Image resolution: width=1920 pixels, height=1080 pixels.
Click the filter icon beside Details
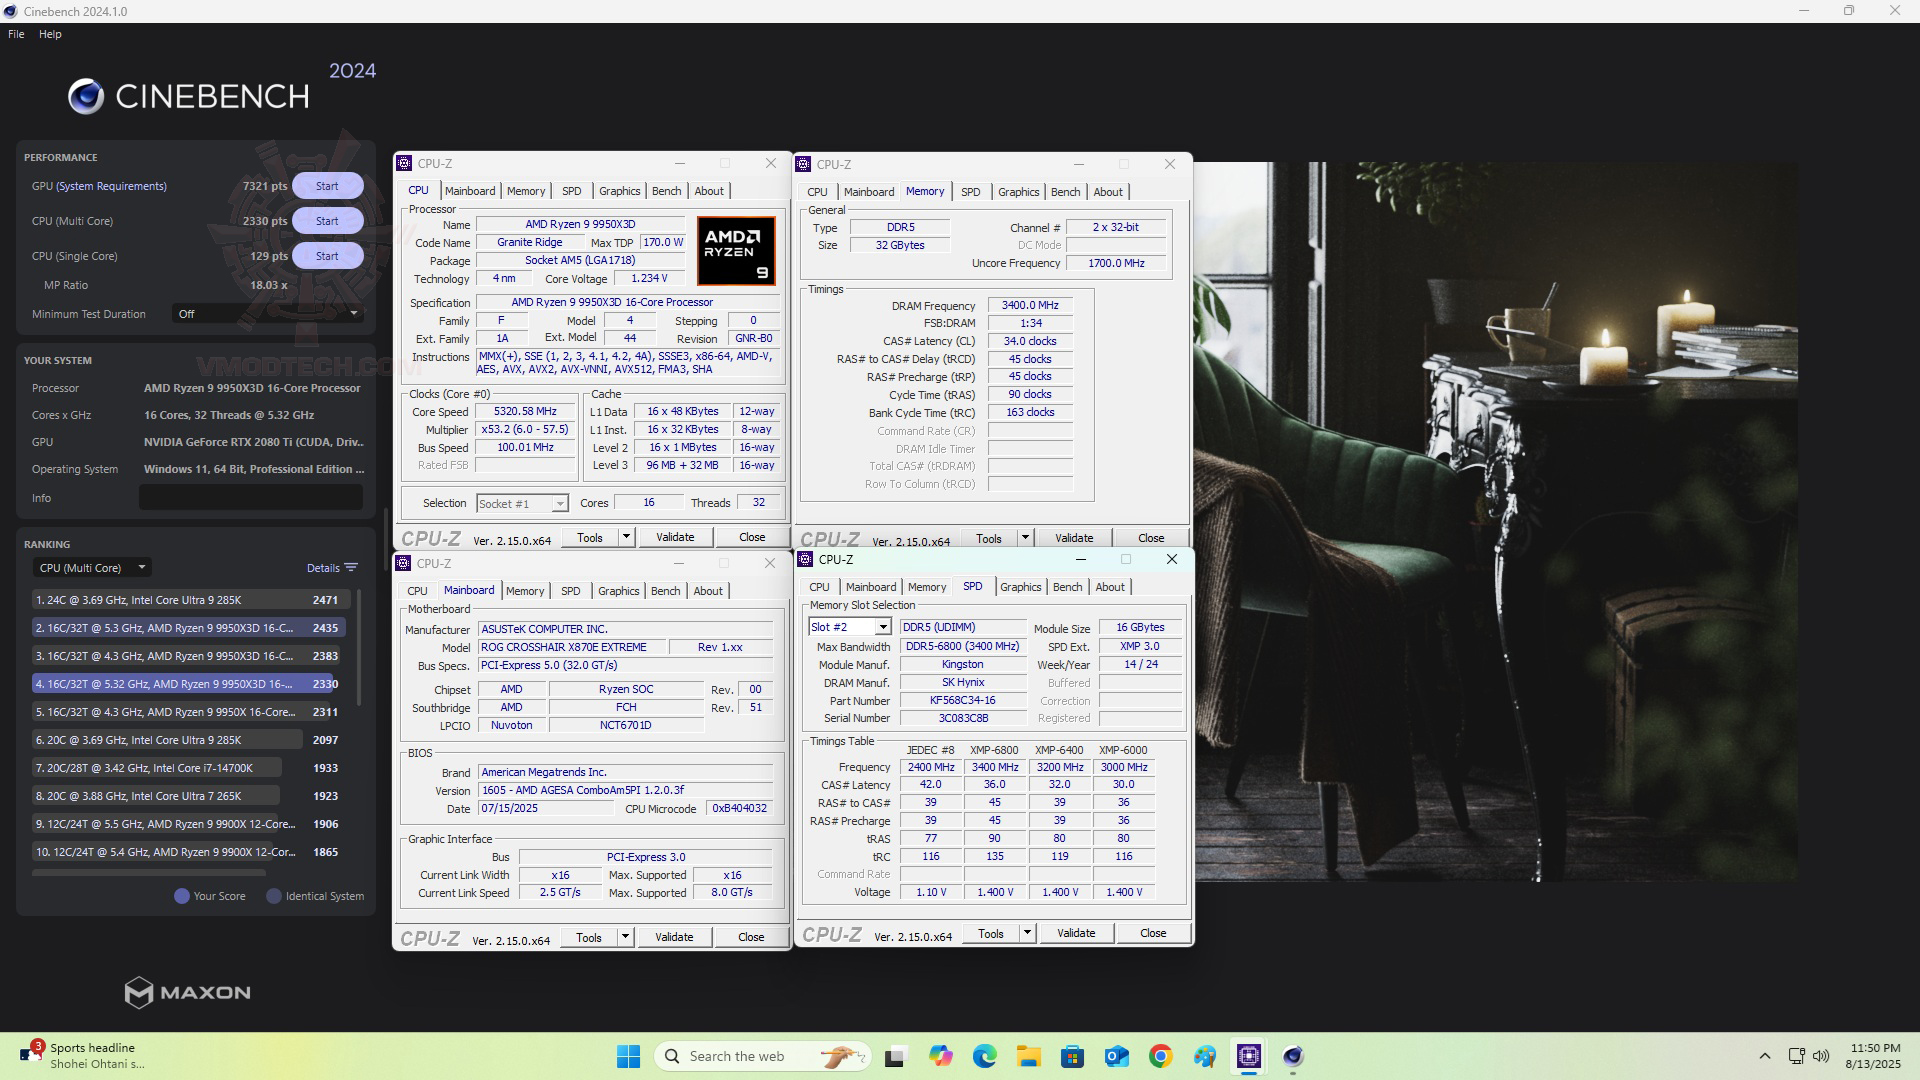click(x=351, y=567)
